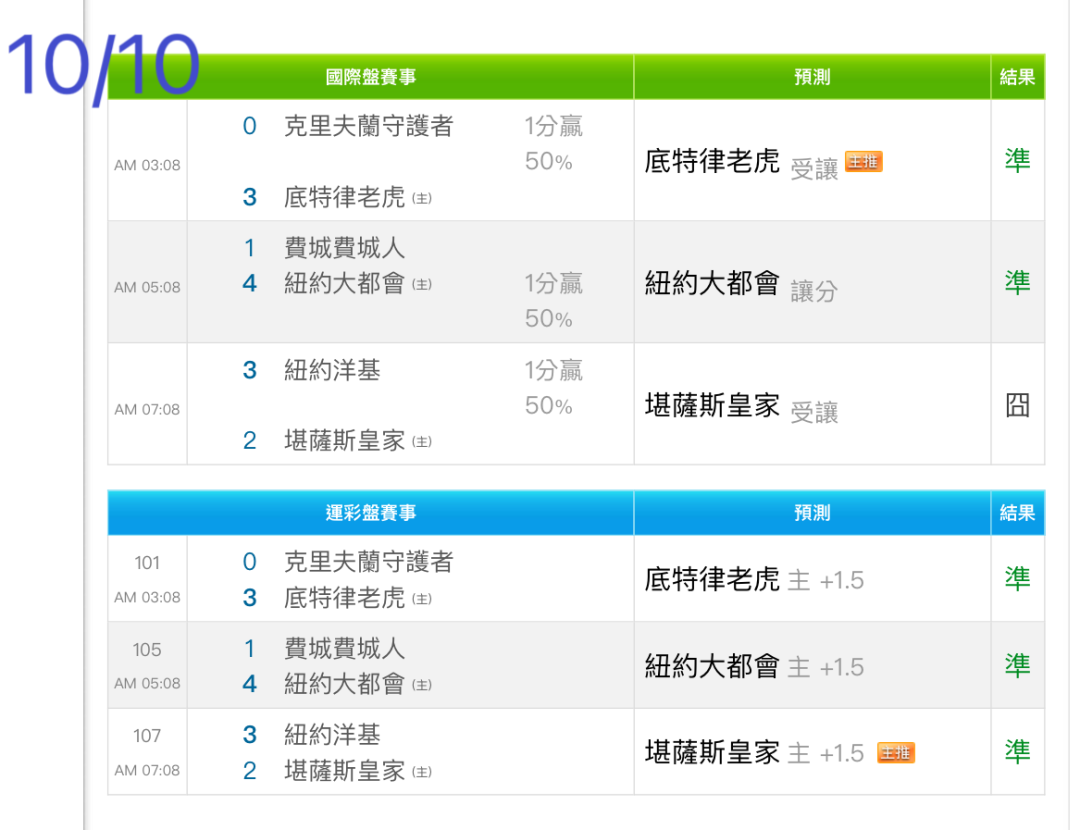Image resolution: width=1080 pixels, height=830 pixels.
Task: Click the (主) home marker after 底特律老虎 in 運彩盤賽事
Action: pos(422,599)
